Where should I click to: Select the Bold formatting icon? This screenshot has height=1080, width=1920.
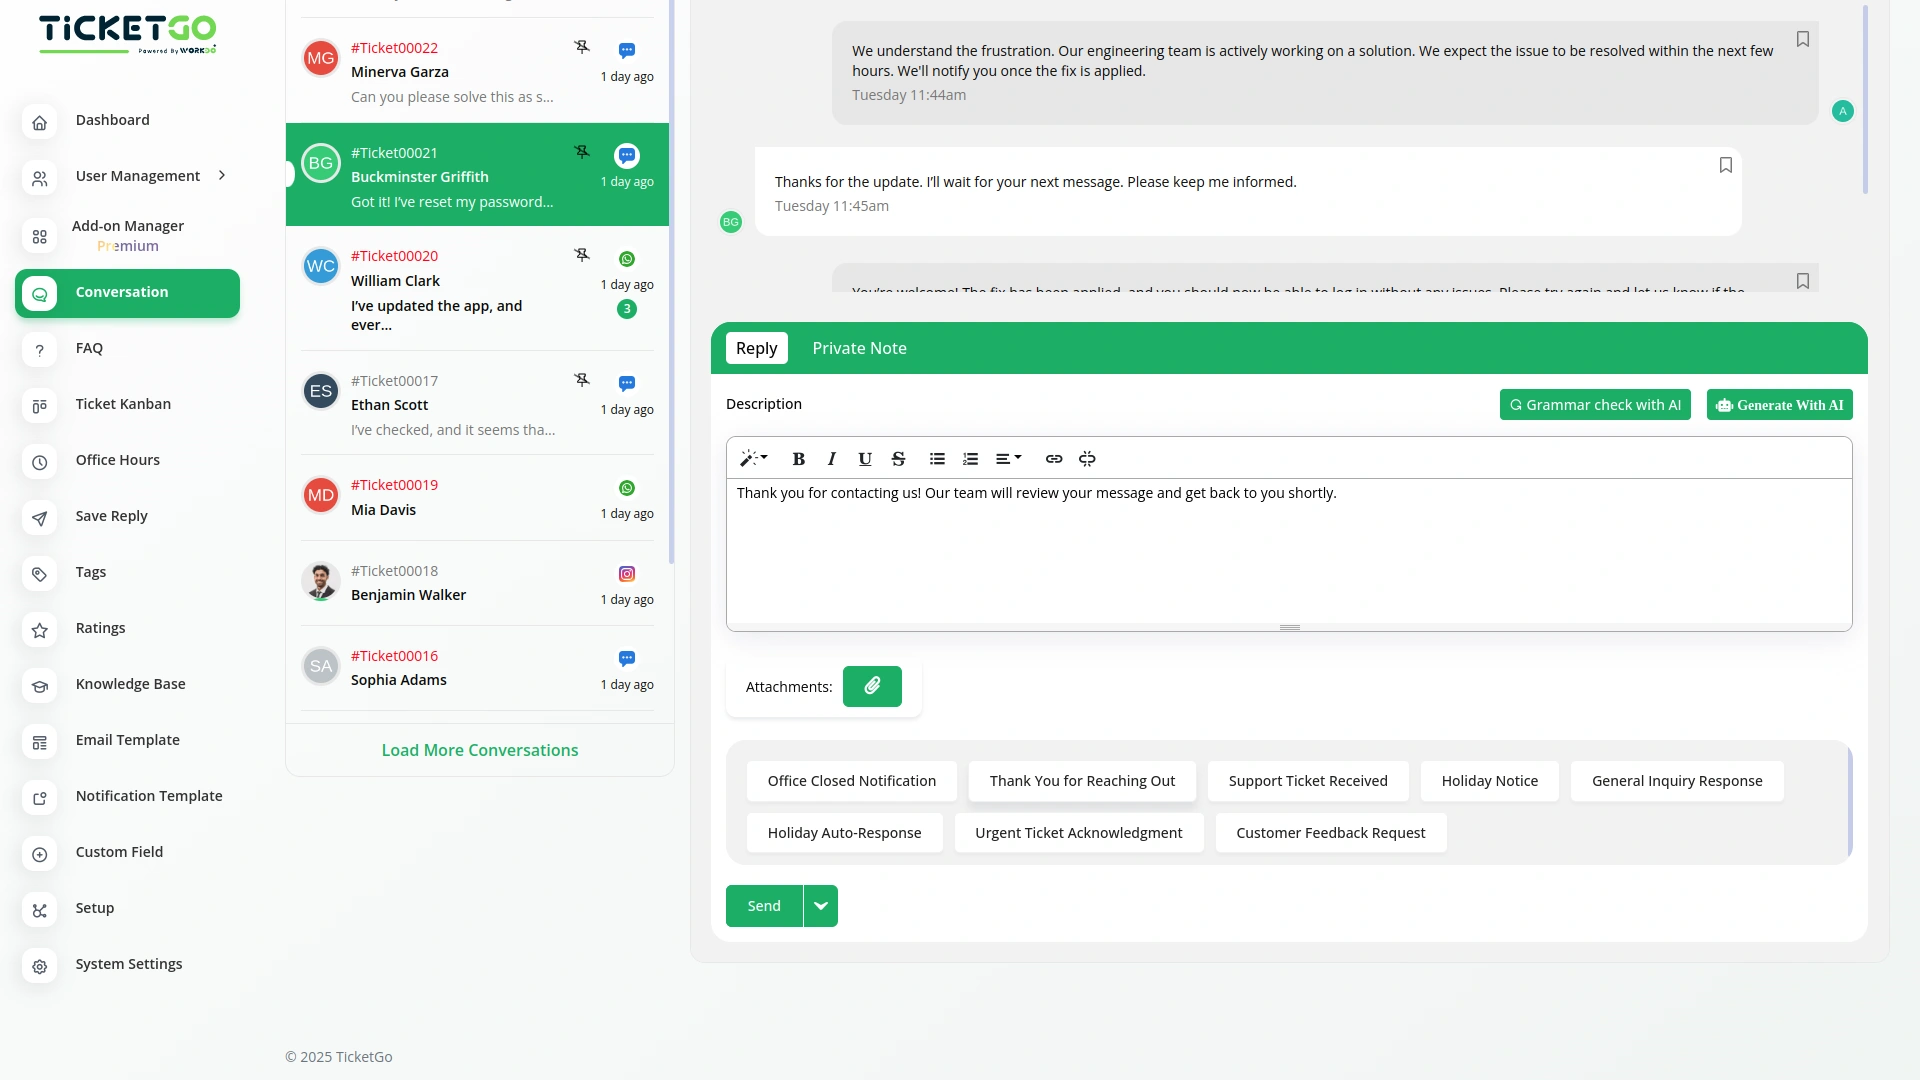tap(798, 459)
